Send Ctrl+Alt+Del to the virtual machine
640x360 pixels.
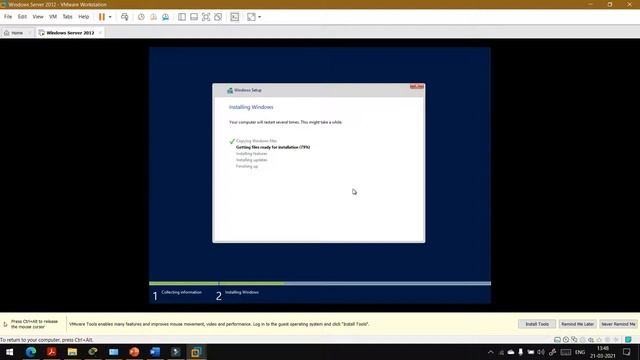tap(124, 17)
